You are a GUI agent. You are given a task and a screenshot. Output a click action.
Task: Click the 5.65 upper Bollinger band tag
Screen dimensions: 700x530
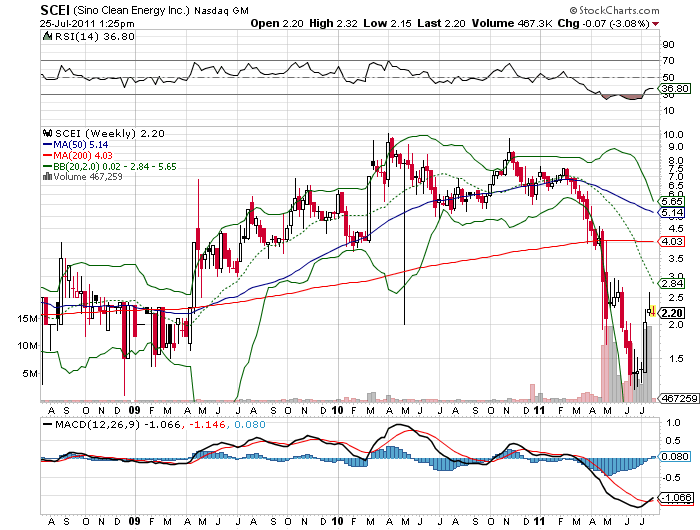point(671,202)
